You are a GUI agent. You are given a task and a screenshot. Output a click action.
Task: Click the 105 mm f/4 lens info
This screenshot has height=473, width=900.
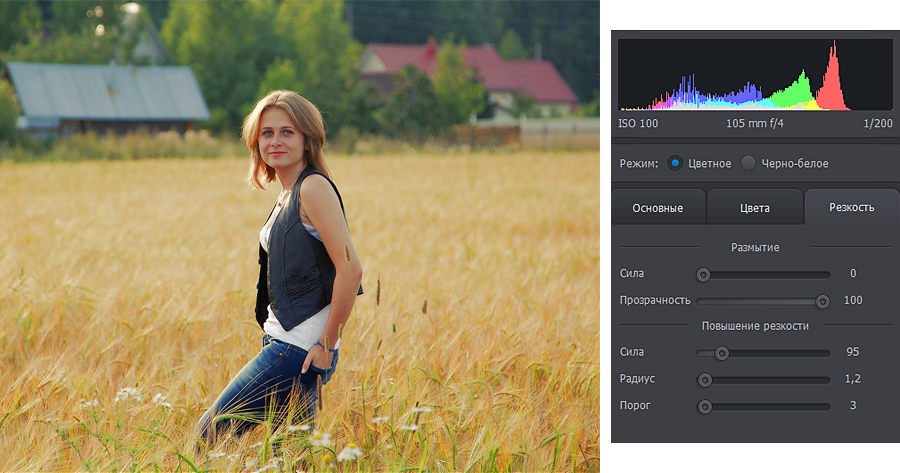click(755, 124)
